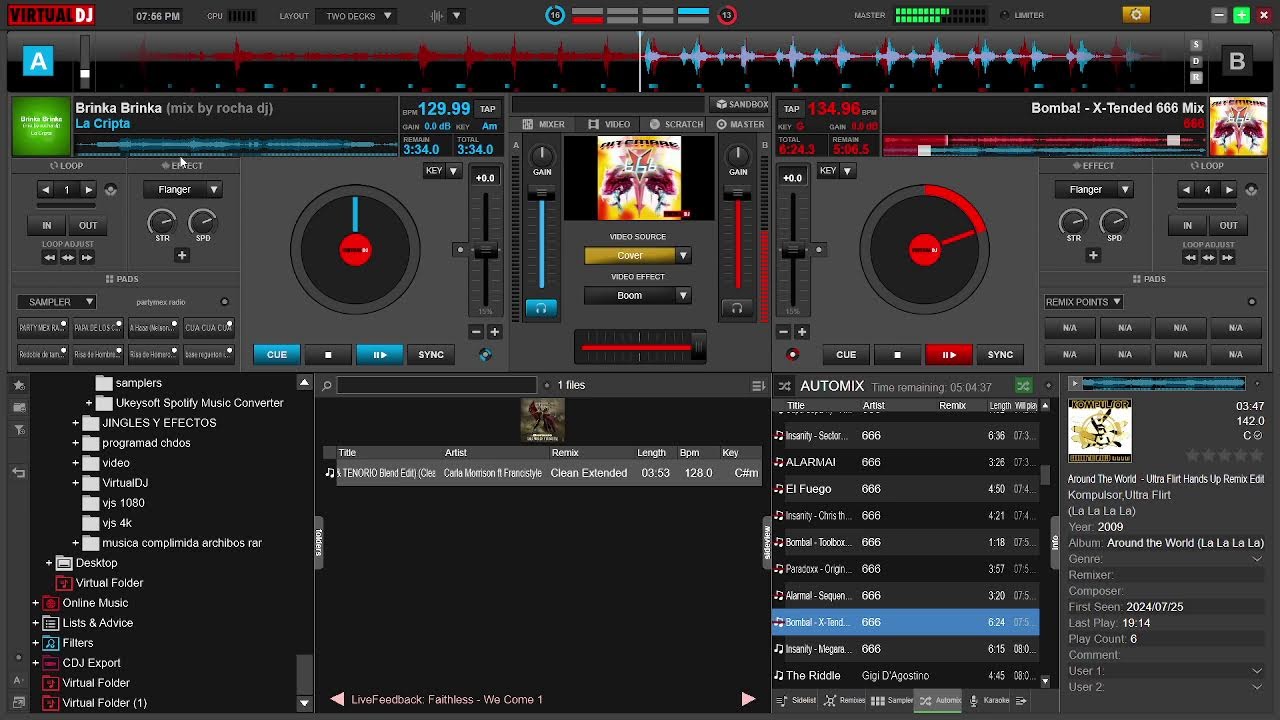Open the Karaoke tab
The image size is (1280, 720).
(989, 700)
